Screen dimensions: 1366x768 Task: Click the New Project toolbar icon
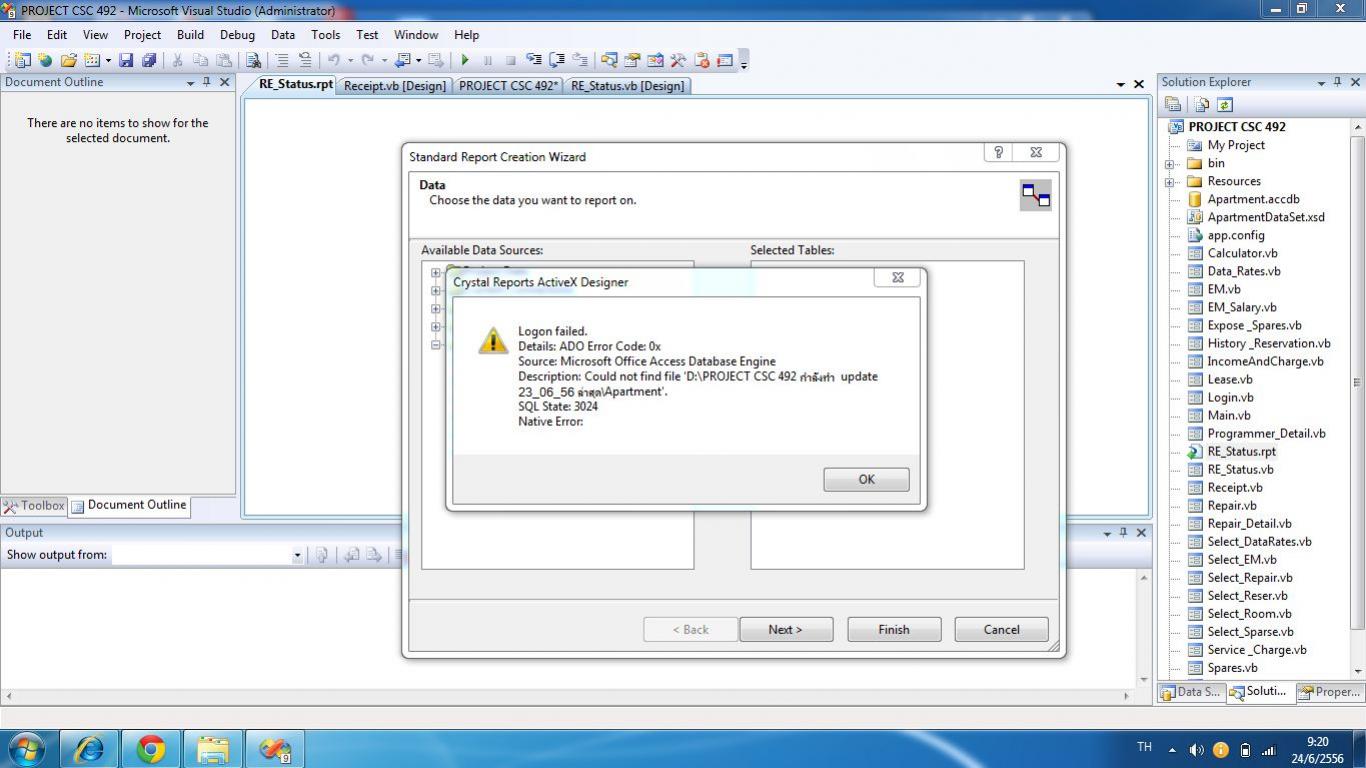[22, 60]
